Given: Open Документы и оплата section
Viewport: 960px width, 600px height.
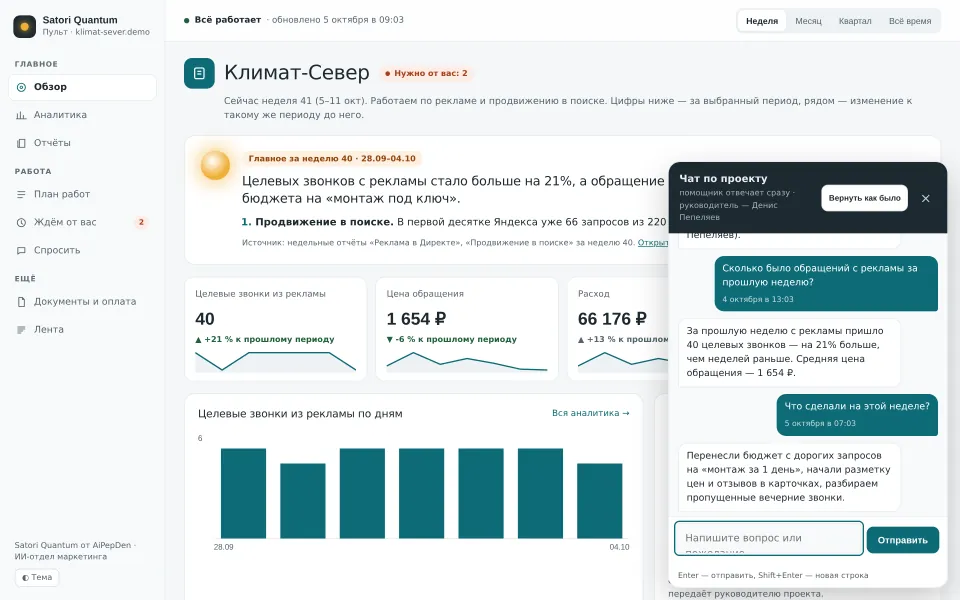Looking at the screenshot, I should tap(82, 301).
